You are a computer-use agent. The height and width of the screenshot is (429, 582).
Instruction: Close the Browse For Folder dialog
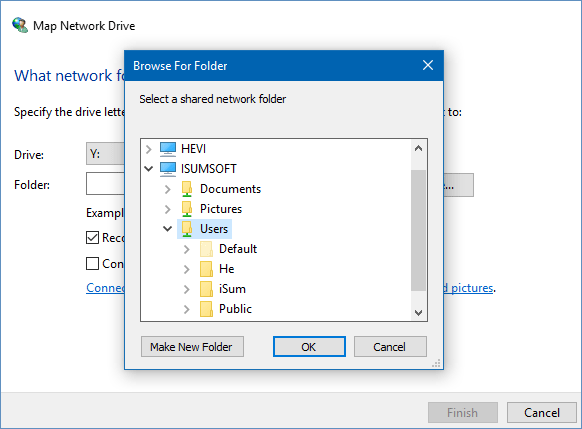tap(428, 65)
